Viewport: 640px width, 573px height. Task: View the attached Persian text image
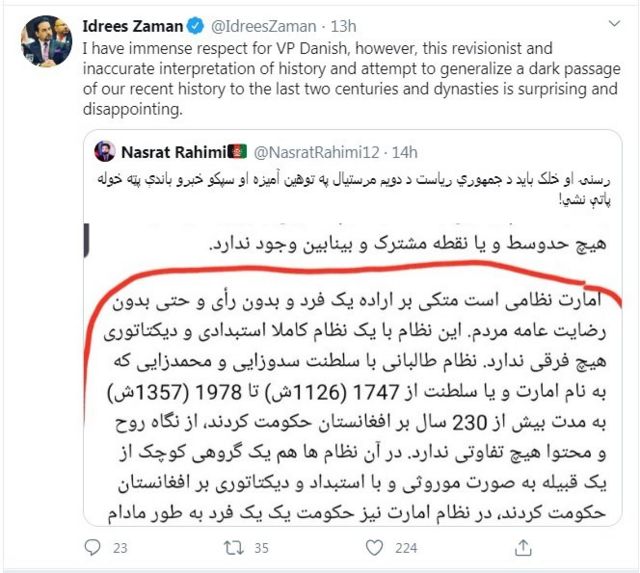point(353,374)
